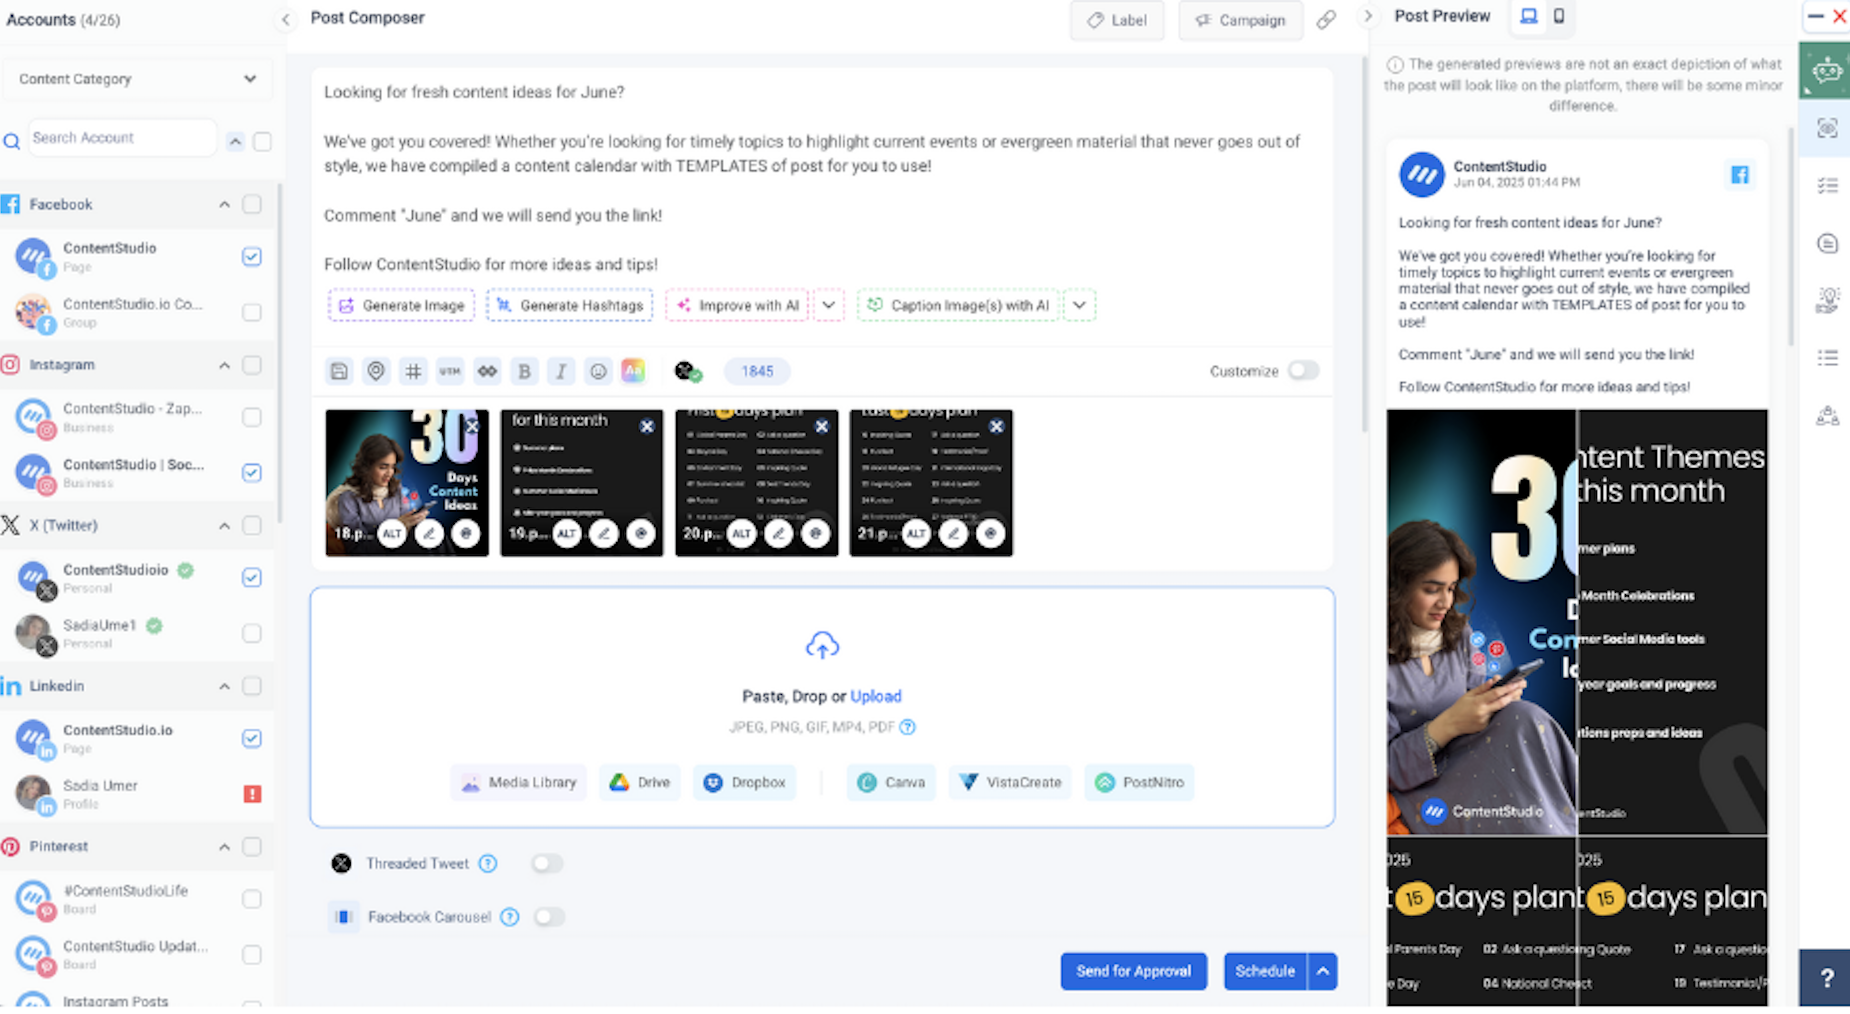Click Generate Image button
The height and width of the screenshot is (1014, 1850).
pyautogui.click(x=401, y=305)
